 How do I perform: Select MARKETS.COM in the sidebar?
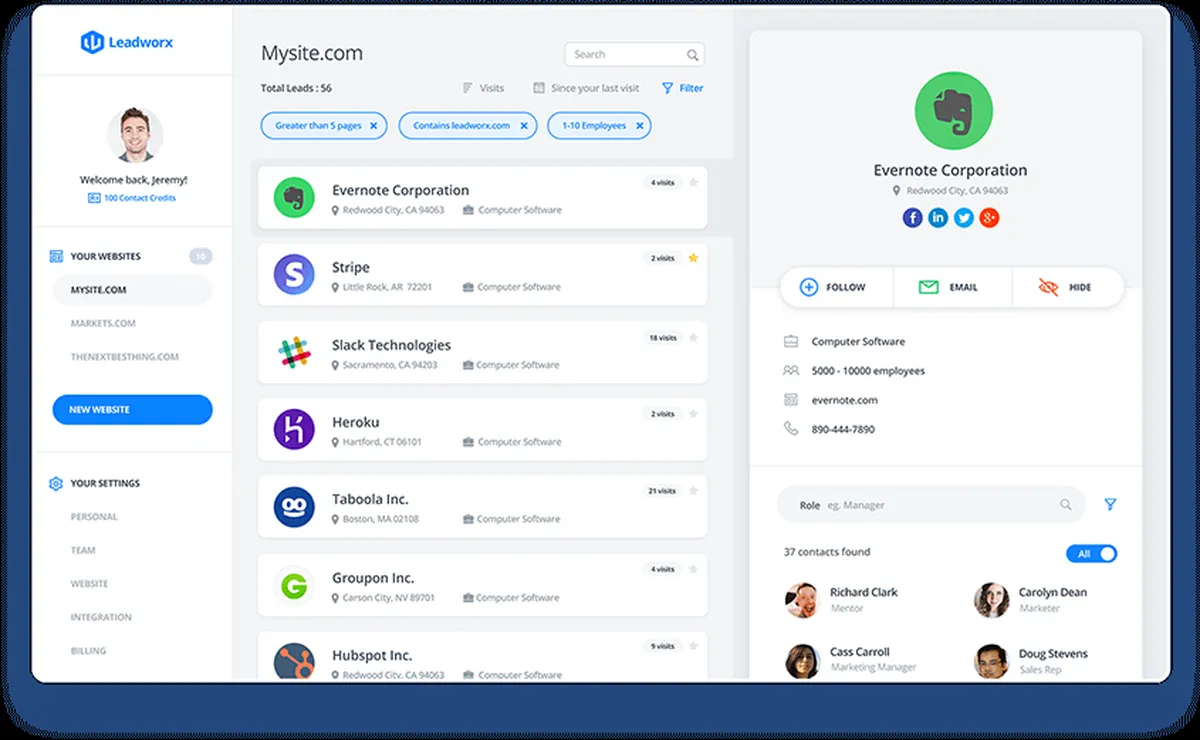pos(103,324)
